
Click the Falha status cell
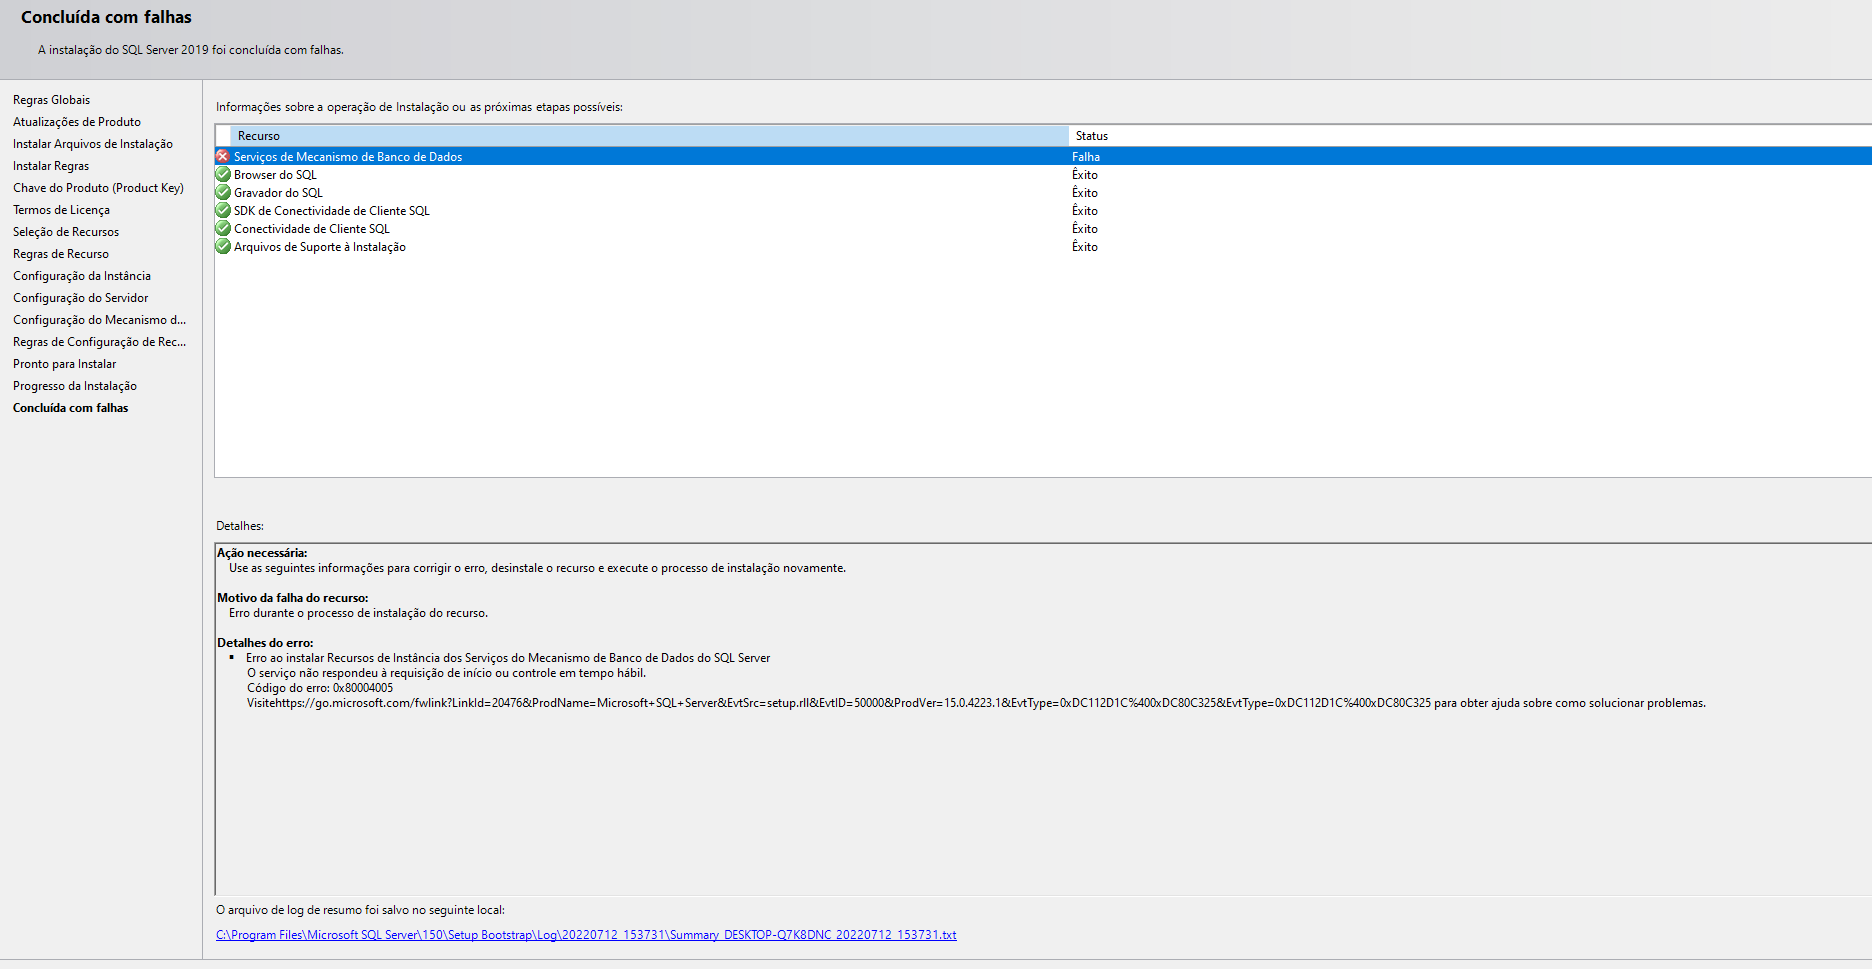[x=1086, y=157]
